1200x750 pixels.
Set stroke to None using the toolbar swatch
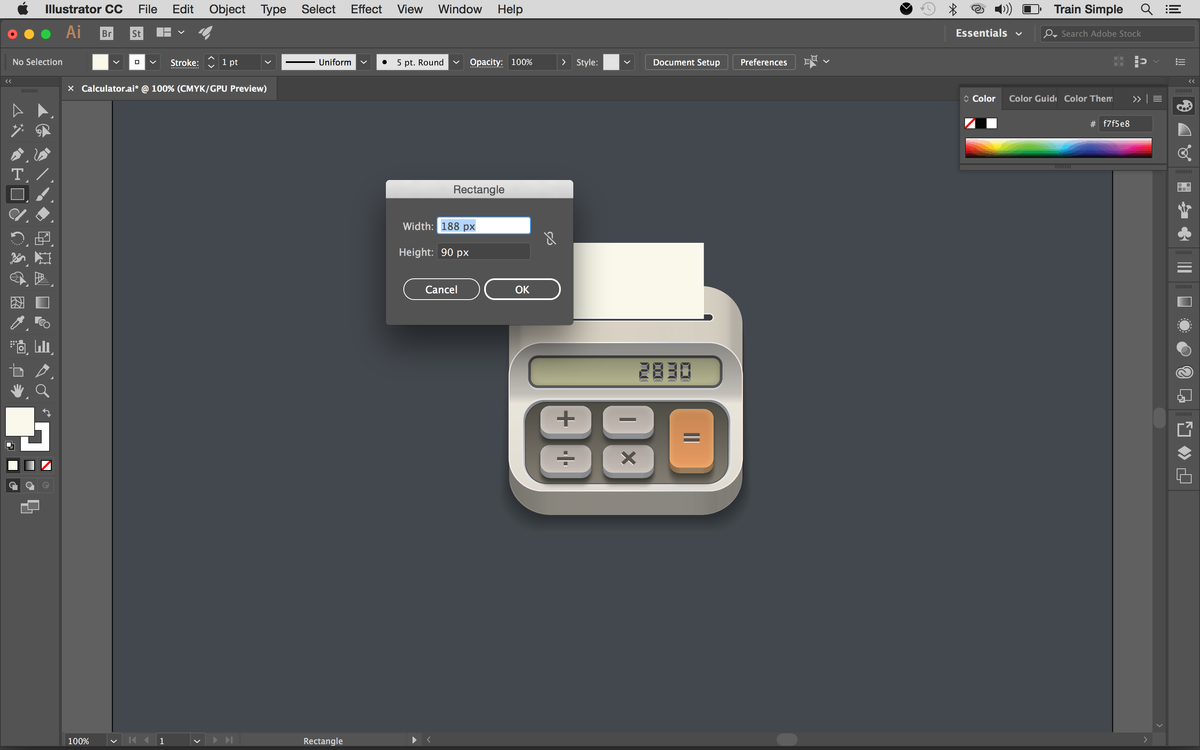point(45,465)
